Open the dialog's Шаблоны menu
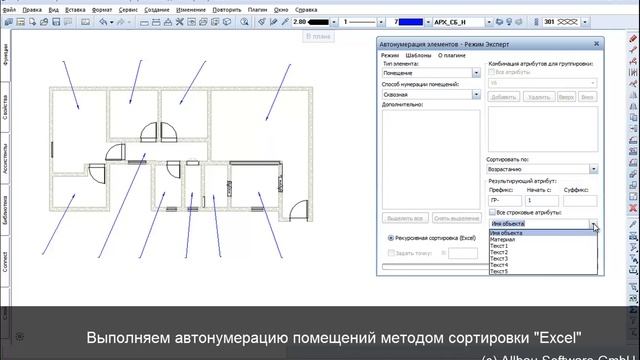 coord(418,55)
